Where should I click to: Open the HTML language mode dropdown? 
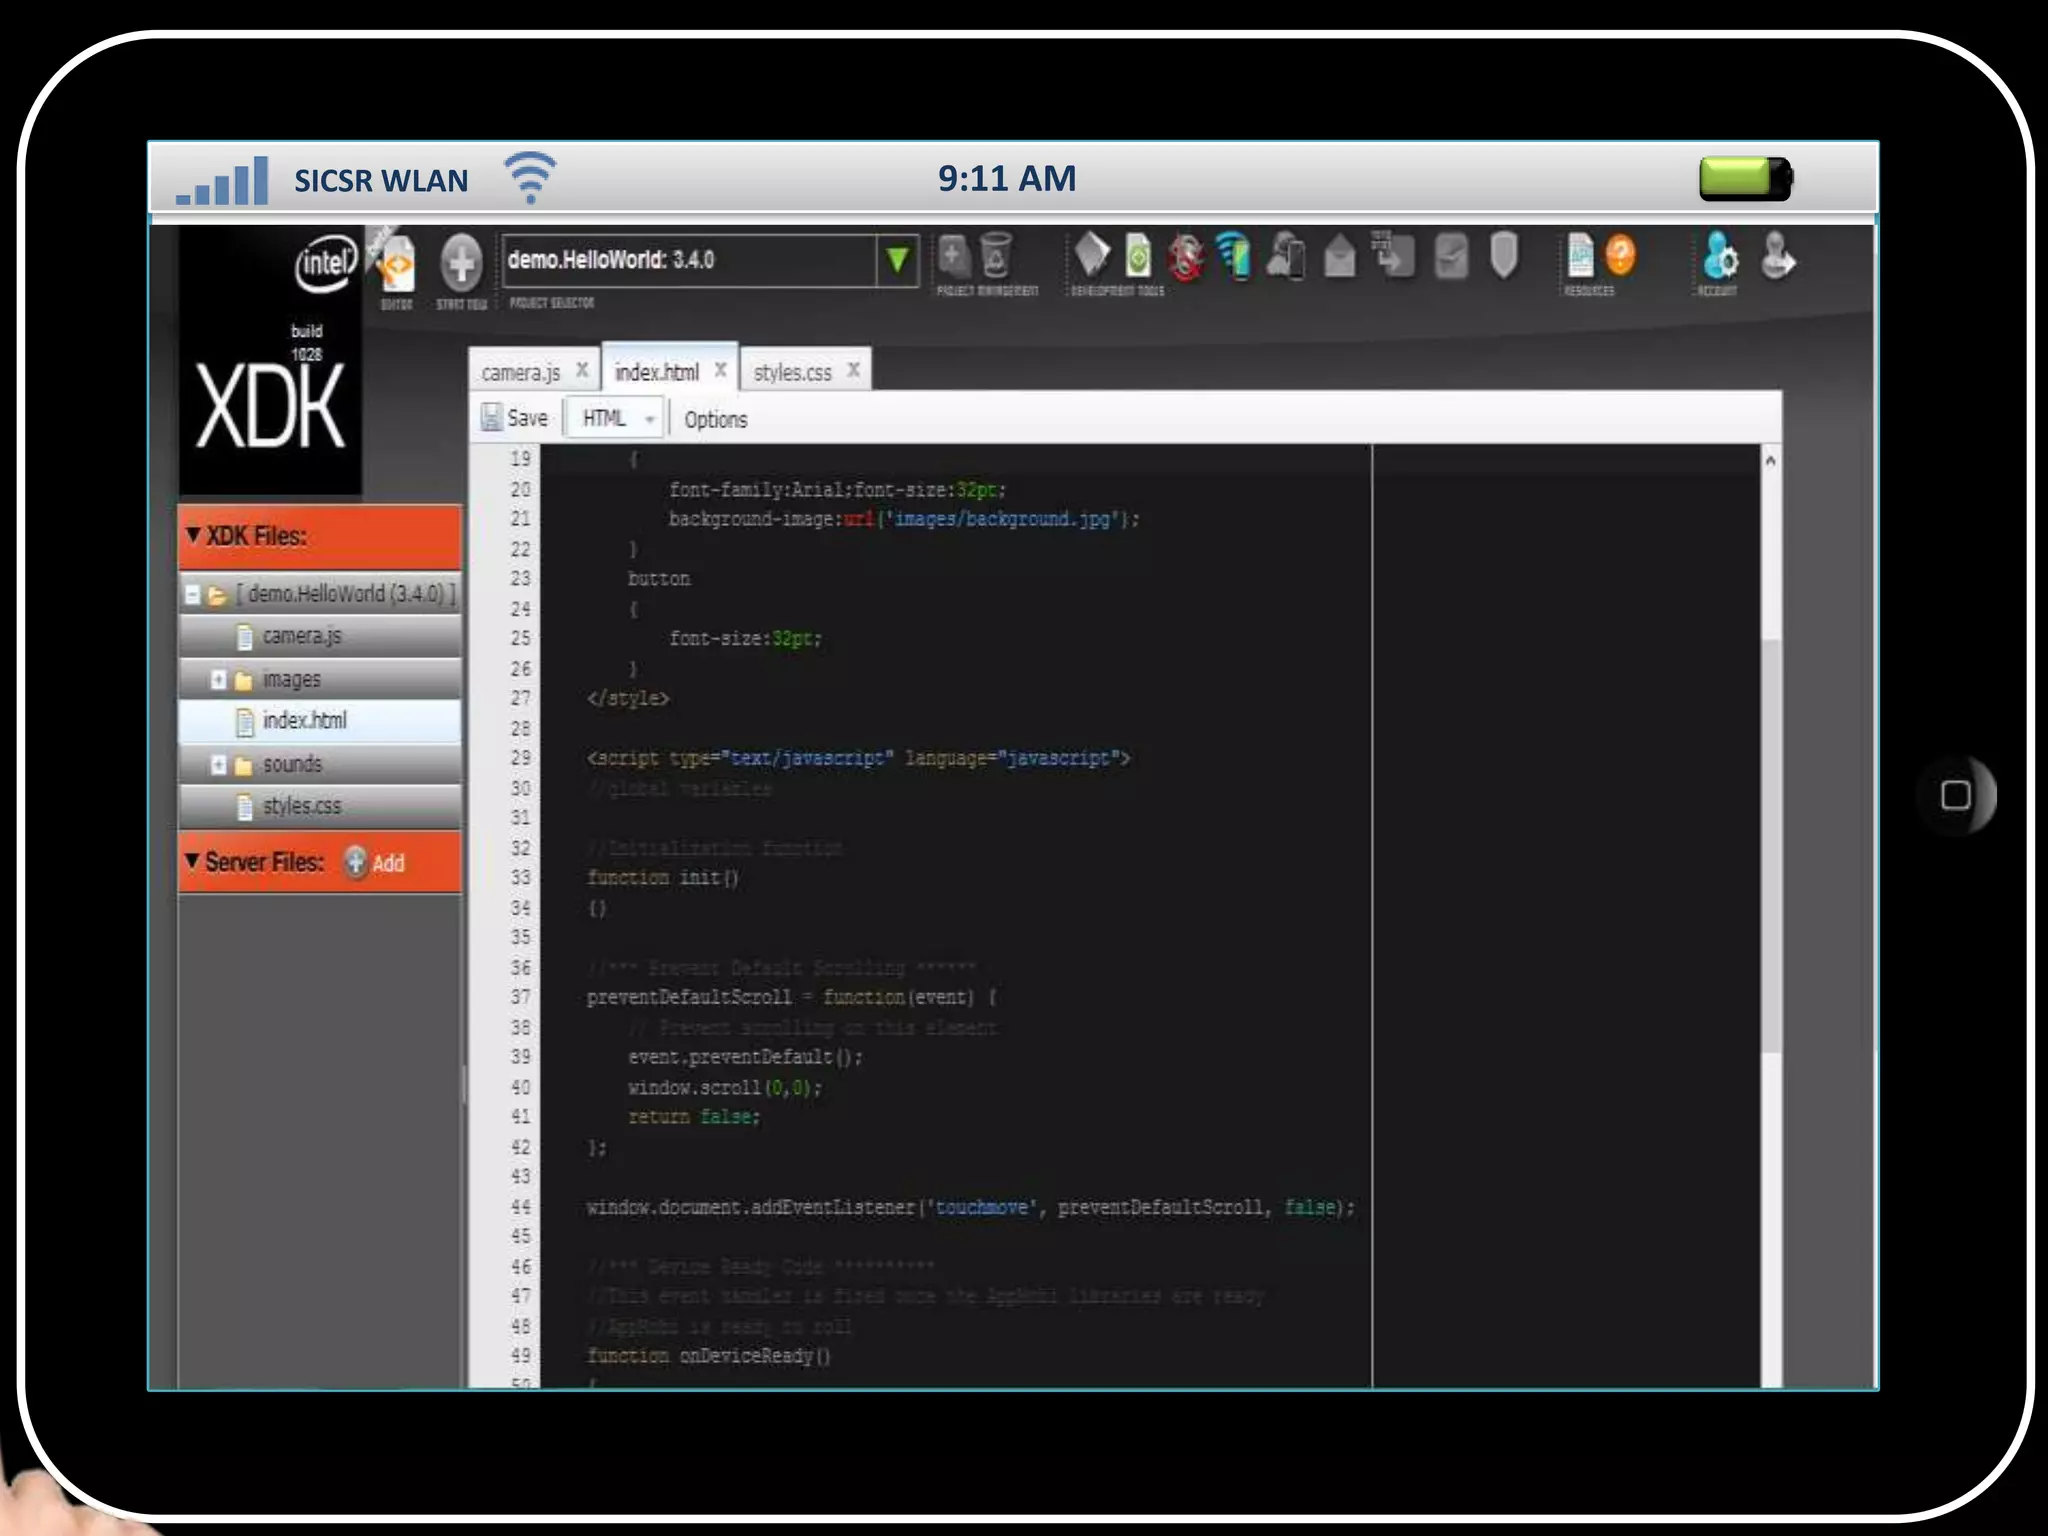tap(616, 418)
